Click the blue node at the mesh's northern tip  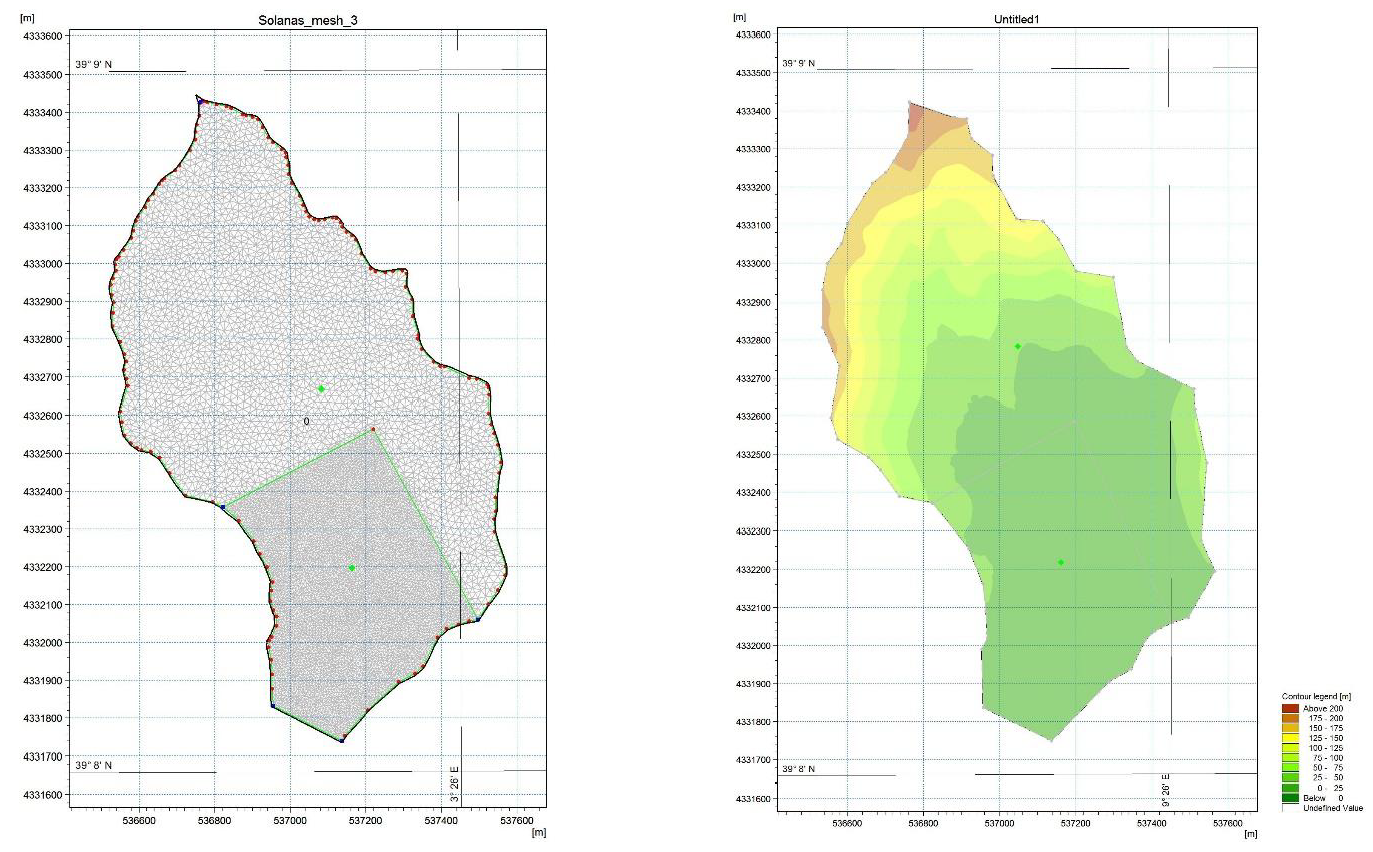[x=201, y=101]
